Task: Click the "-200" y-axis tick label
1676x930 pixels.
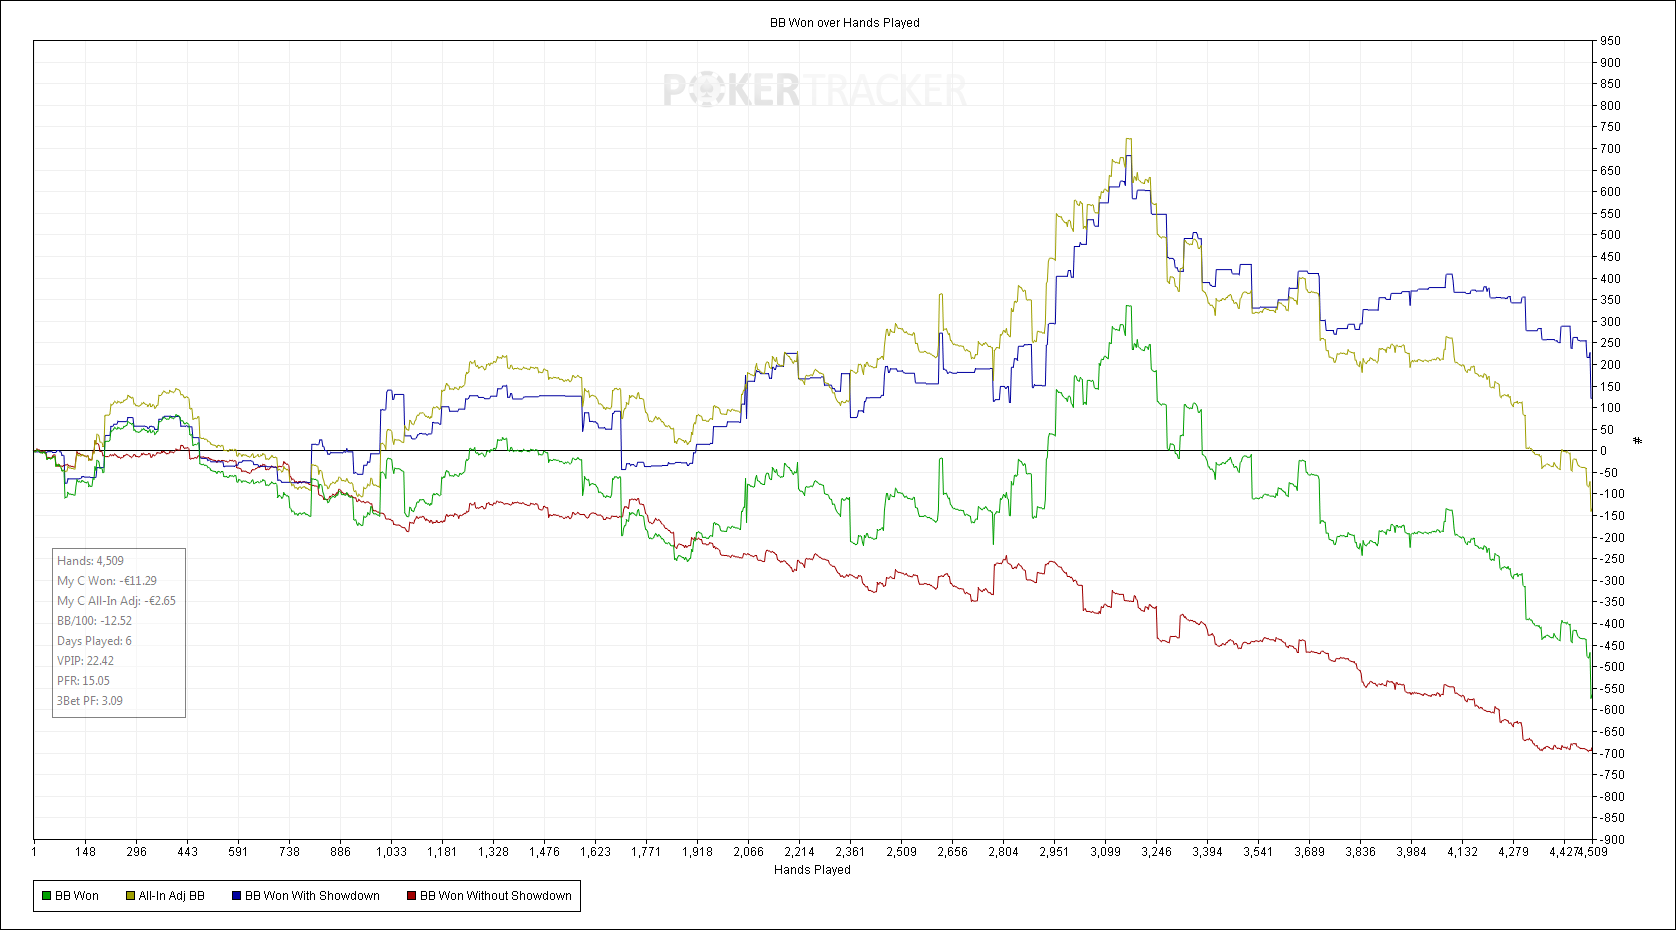Action: pyautogui.click(x=1612, y=538)
